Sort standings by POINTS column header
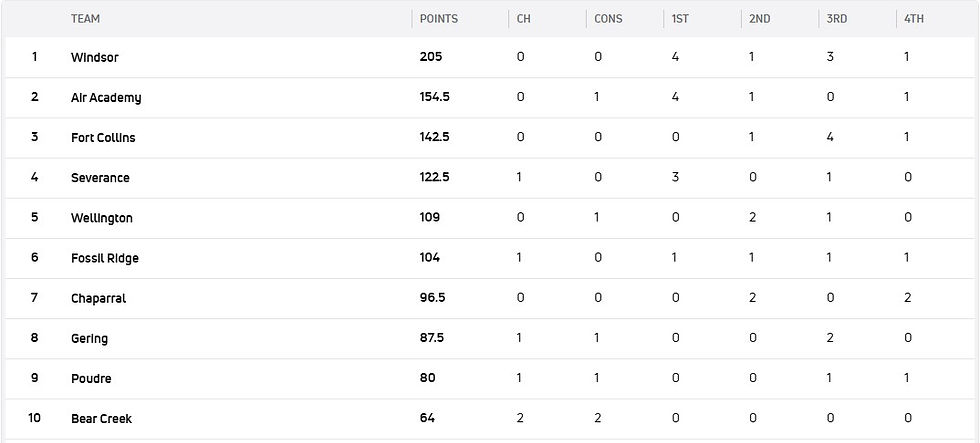 pos(439,19)
